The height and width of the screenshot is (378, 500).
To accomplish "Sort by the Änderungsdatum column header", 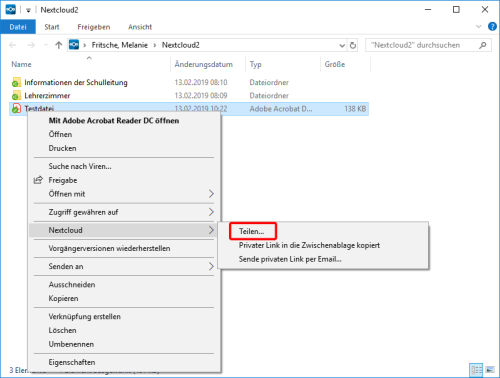I will pyautogui.click(x=204, y=64).
